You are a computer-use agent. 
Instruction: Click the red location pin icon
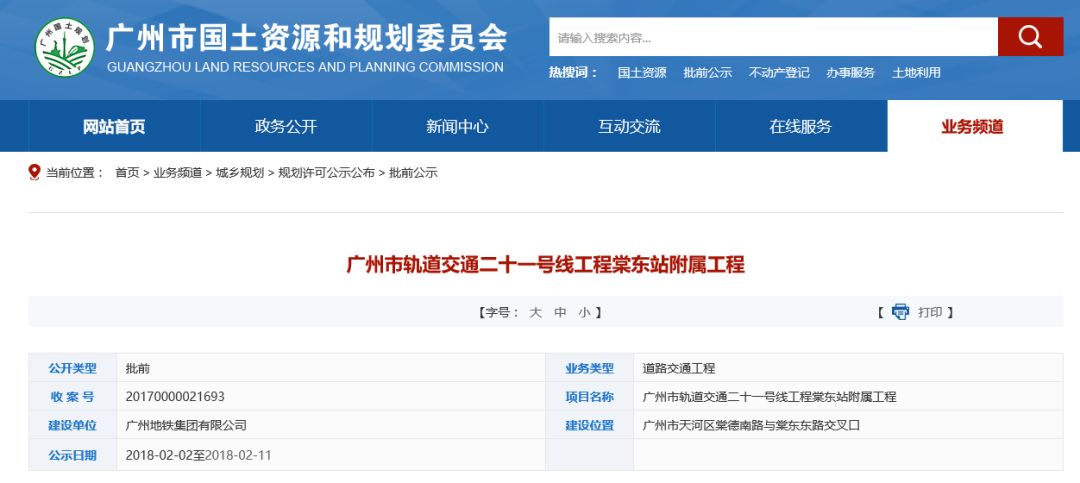(35, 172)
